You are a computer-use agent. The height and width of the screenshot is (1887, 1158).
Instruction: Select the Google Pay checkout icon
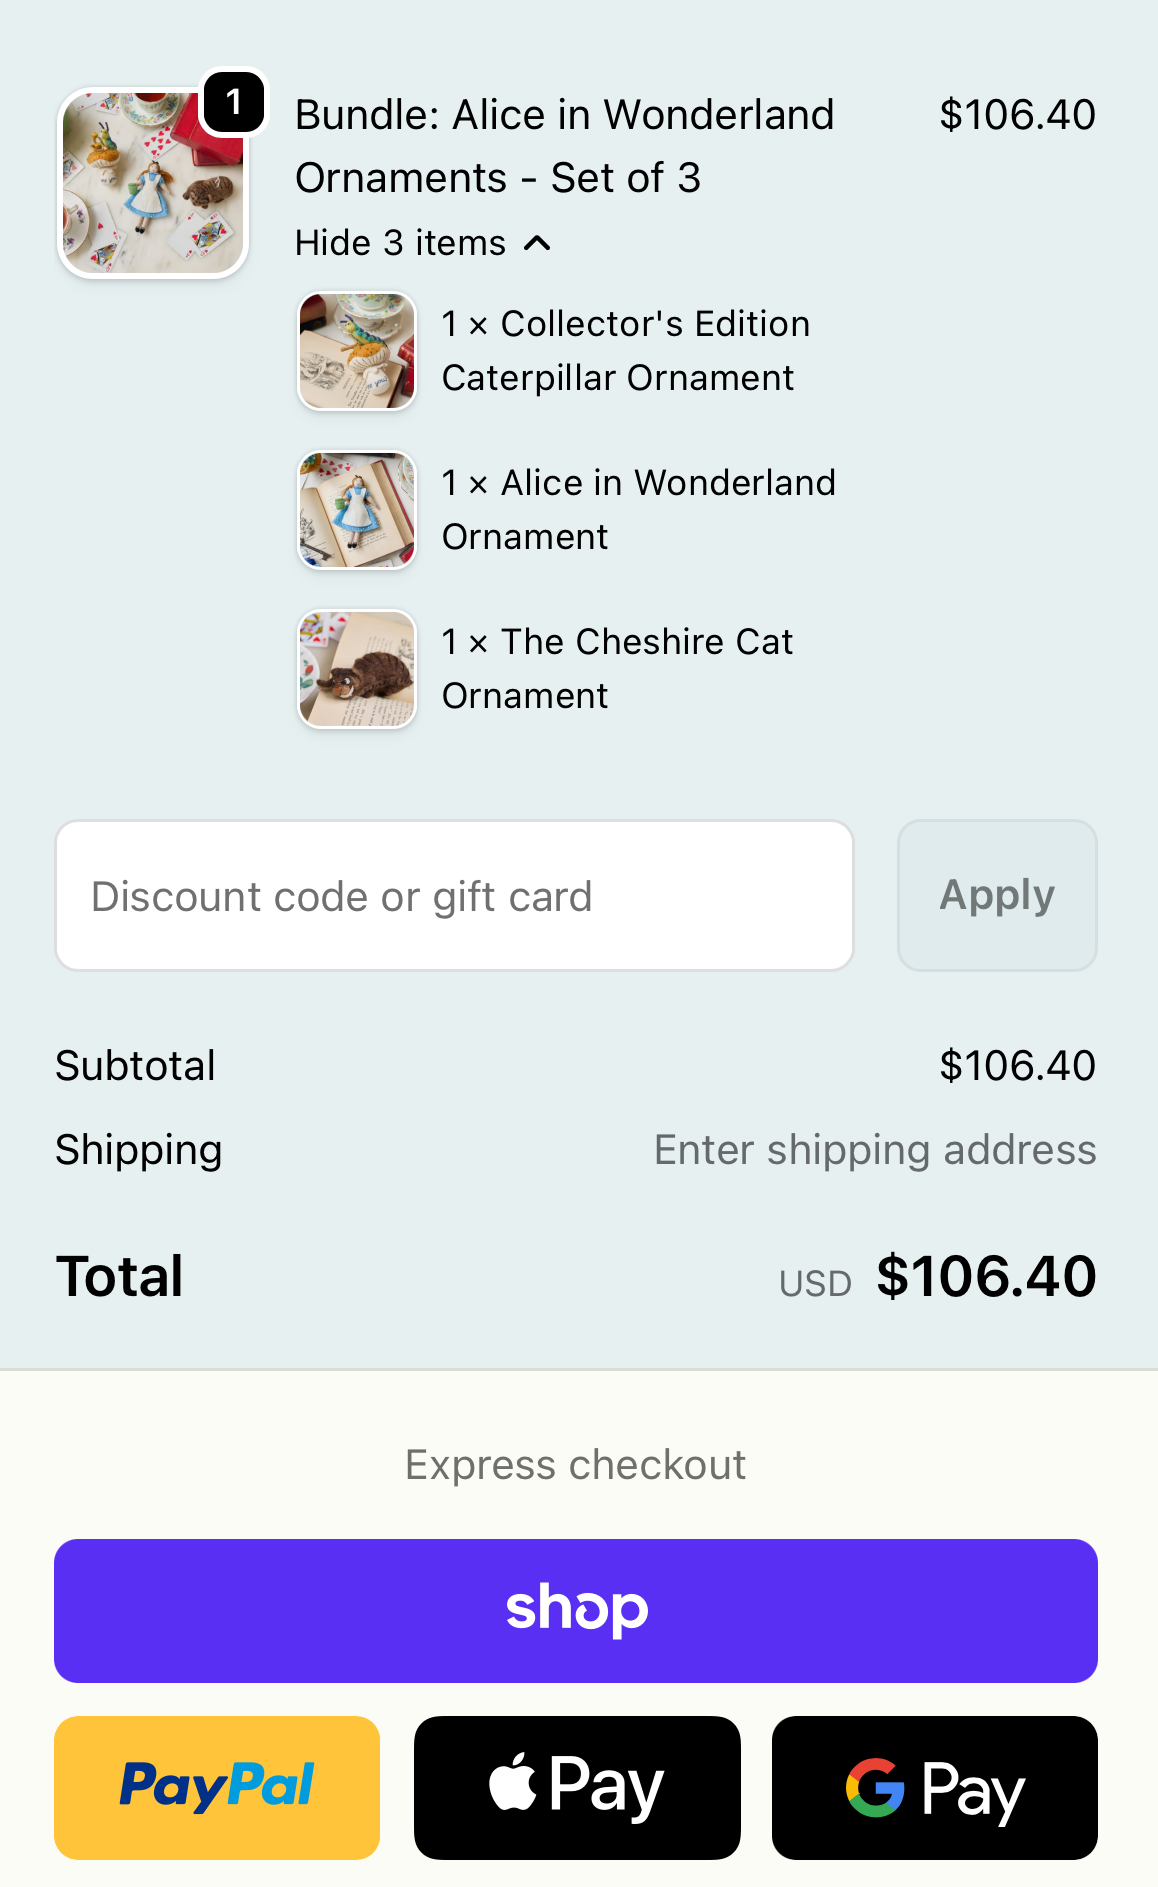pos(933,1787)
